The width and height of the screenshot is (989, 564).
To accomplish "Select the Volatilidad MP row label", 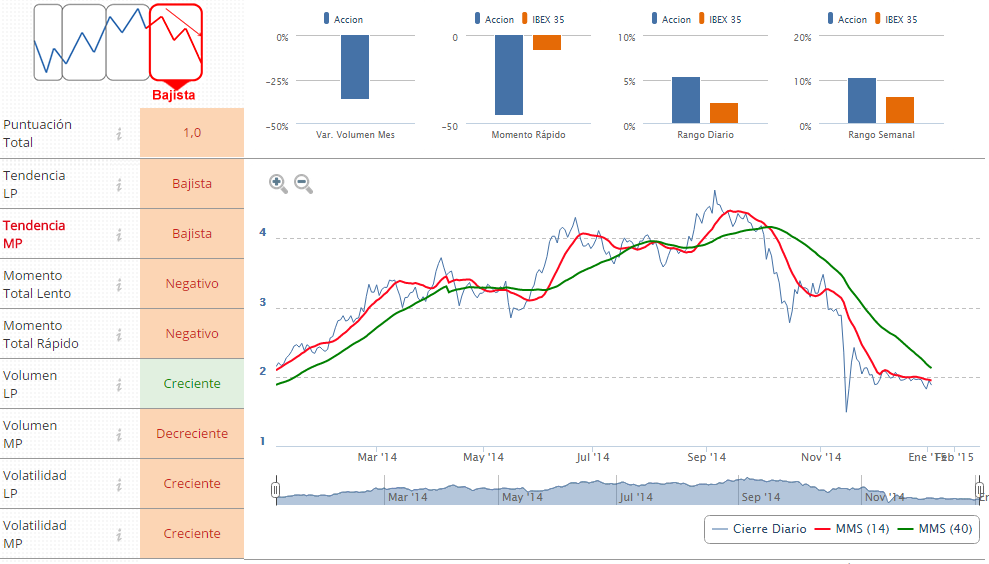I will [35, 534].
